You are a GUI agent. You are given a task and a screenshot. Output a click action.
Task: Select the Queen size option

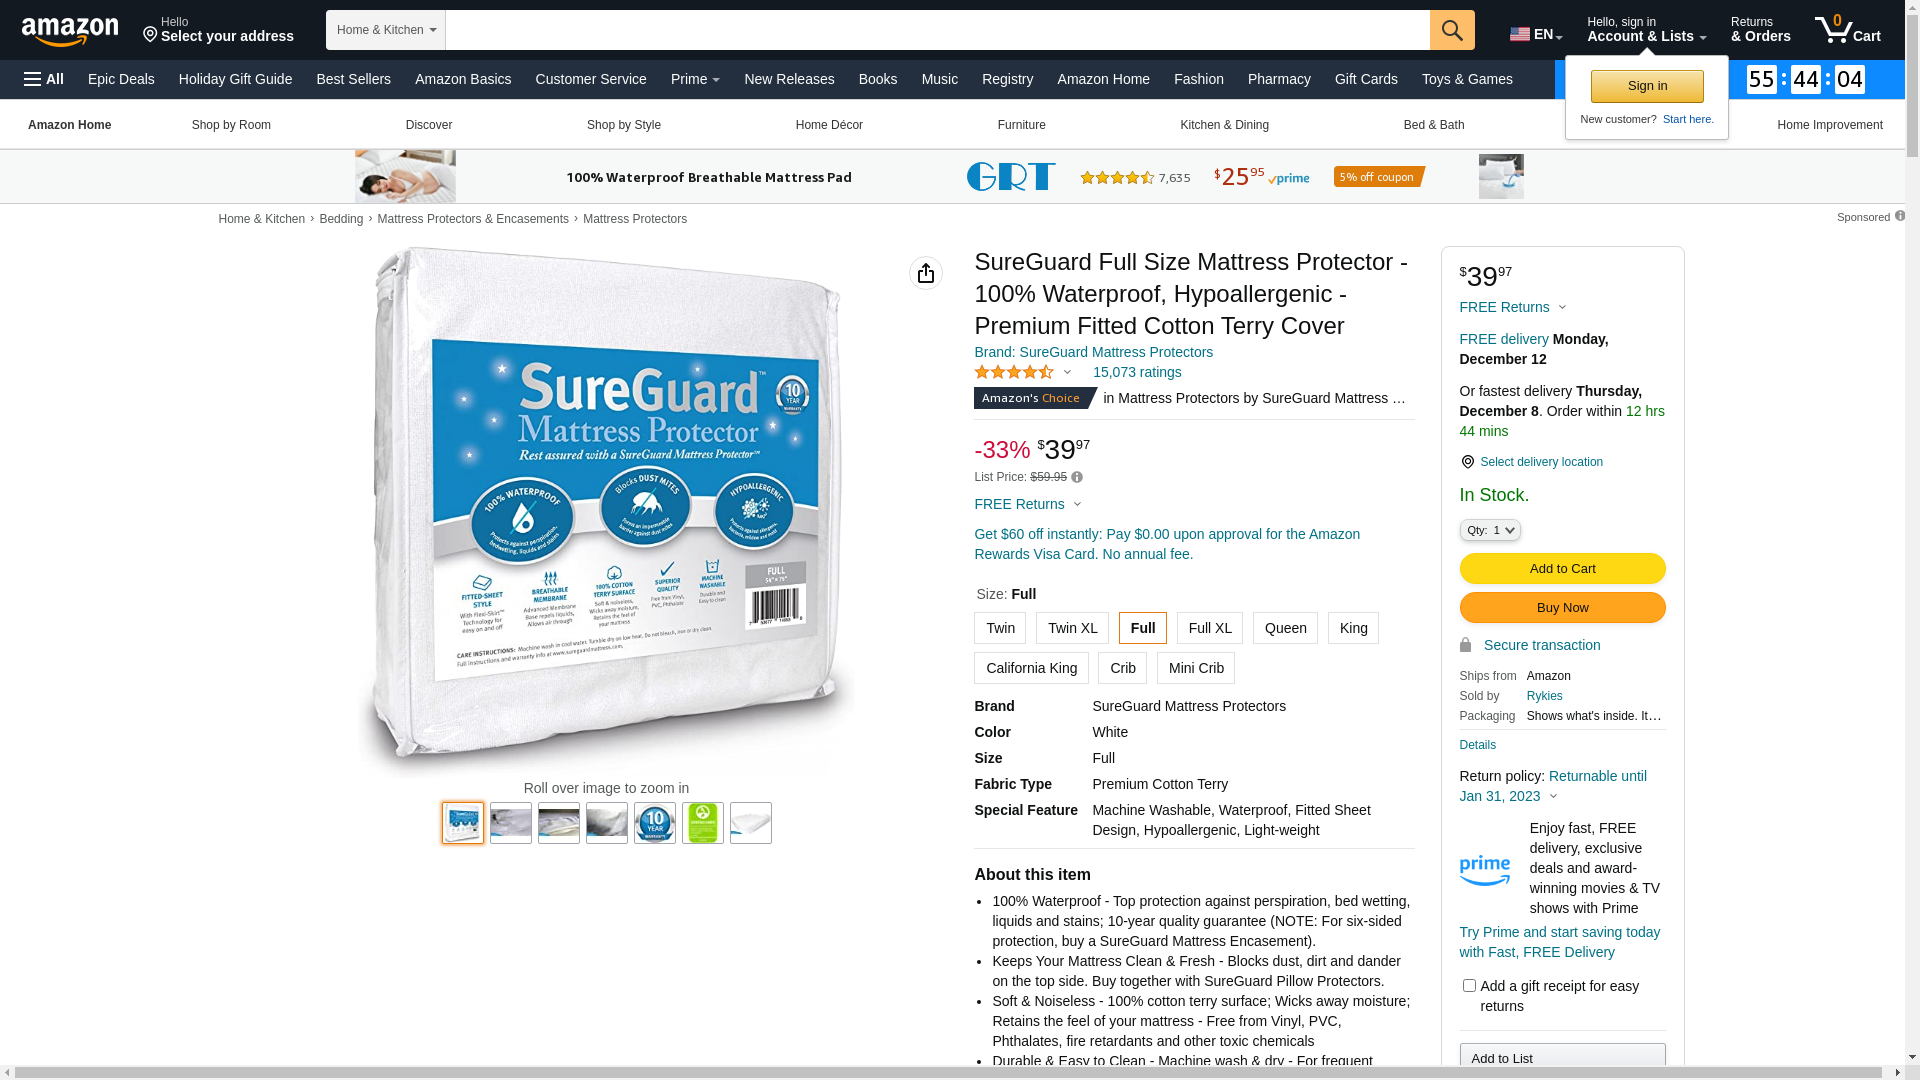[1285, 628]
